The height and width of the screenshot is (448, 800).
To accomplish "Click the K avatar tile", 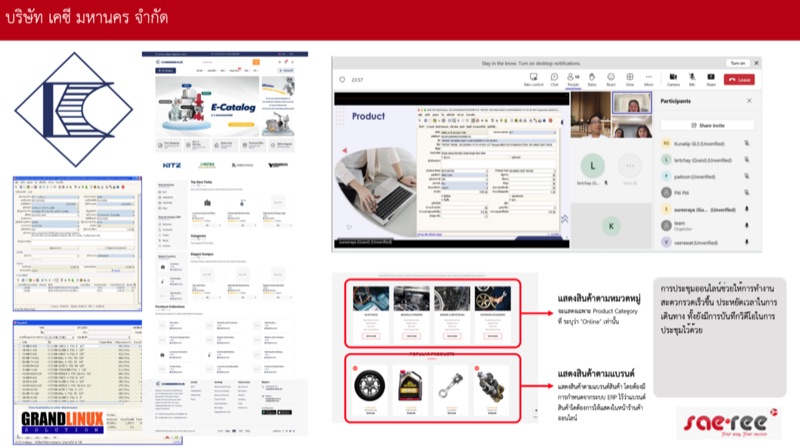I will pyautogui.click(x=611, y=226).
